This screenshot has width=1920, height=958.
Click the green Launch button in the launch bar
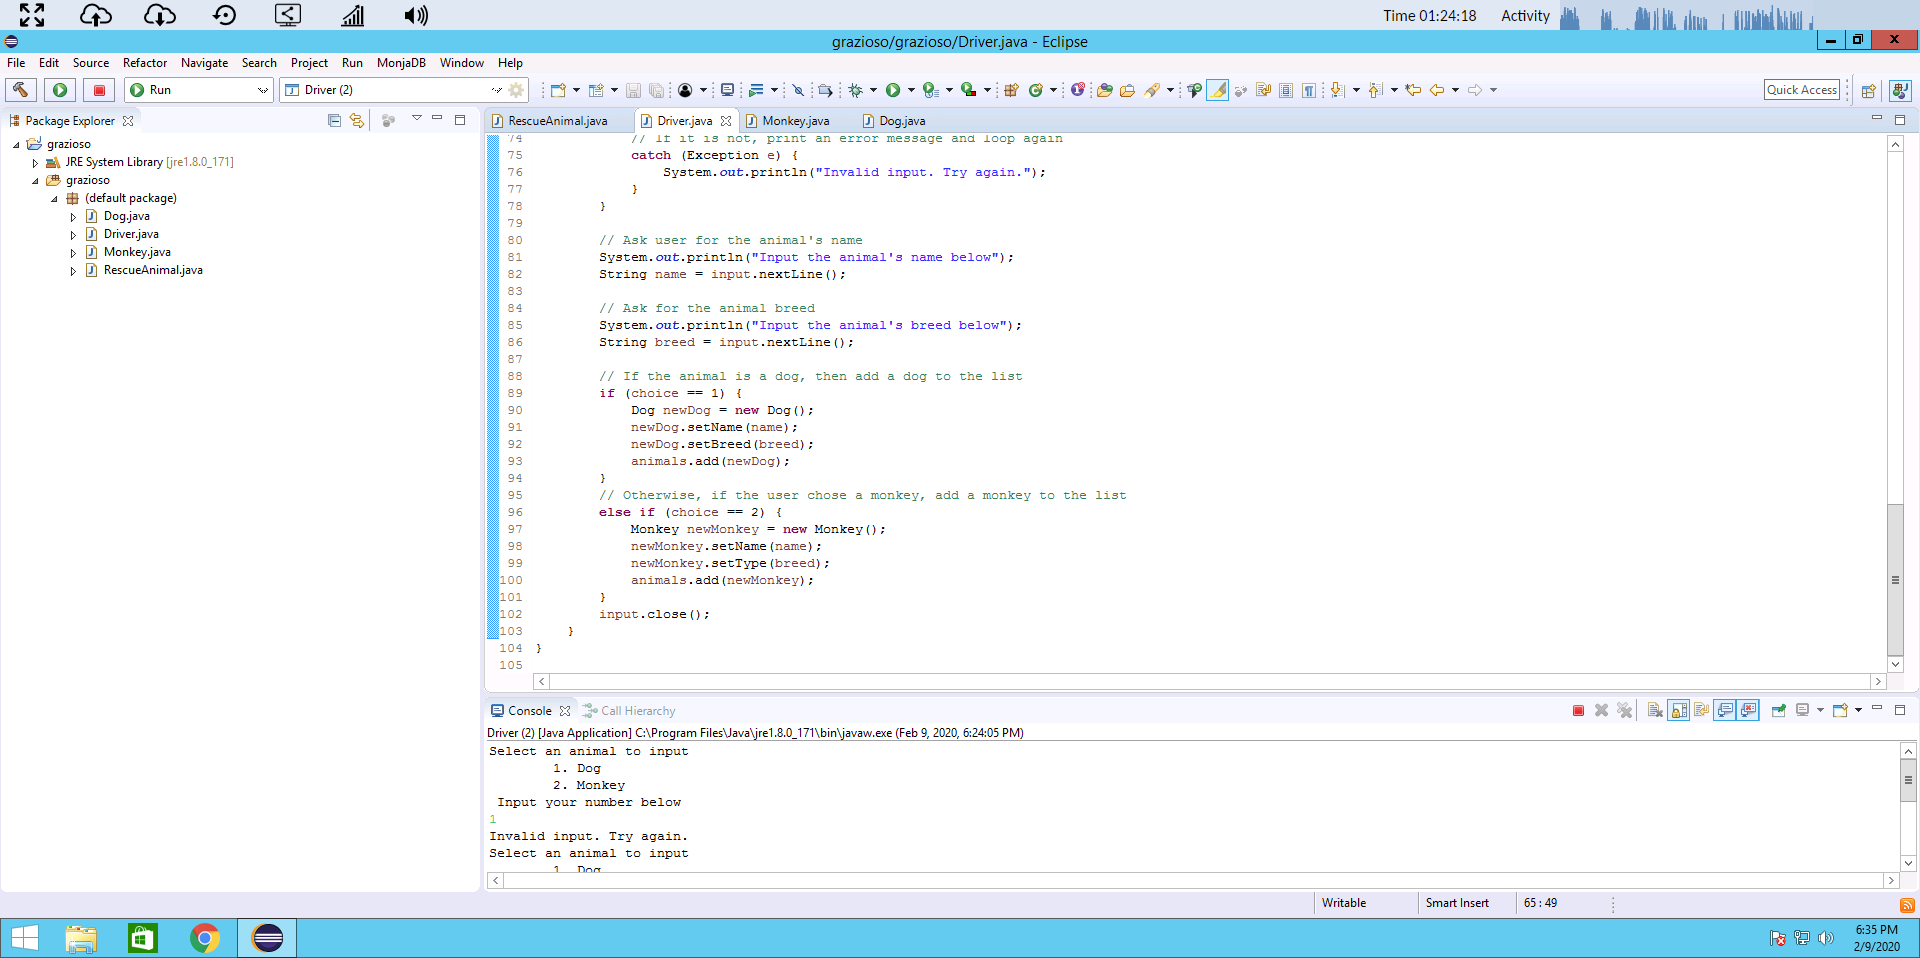(60, 90)
